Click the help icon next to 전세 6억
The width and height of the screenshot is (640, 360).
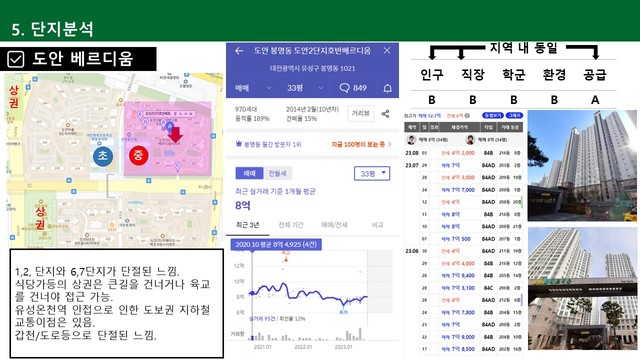(x=467, y=116)
